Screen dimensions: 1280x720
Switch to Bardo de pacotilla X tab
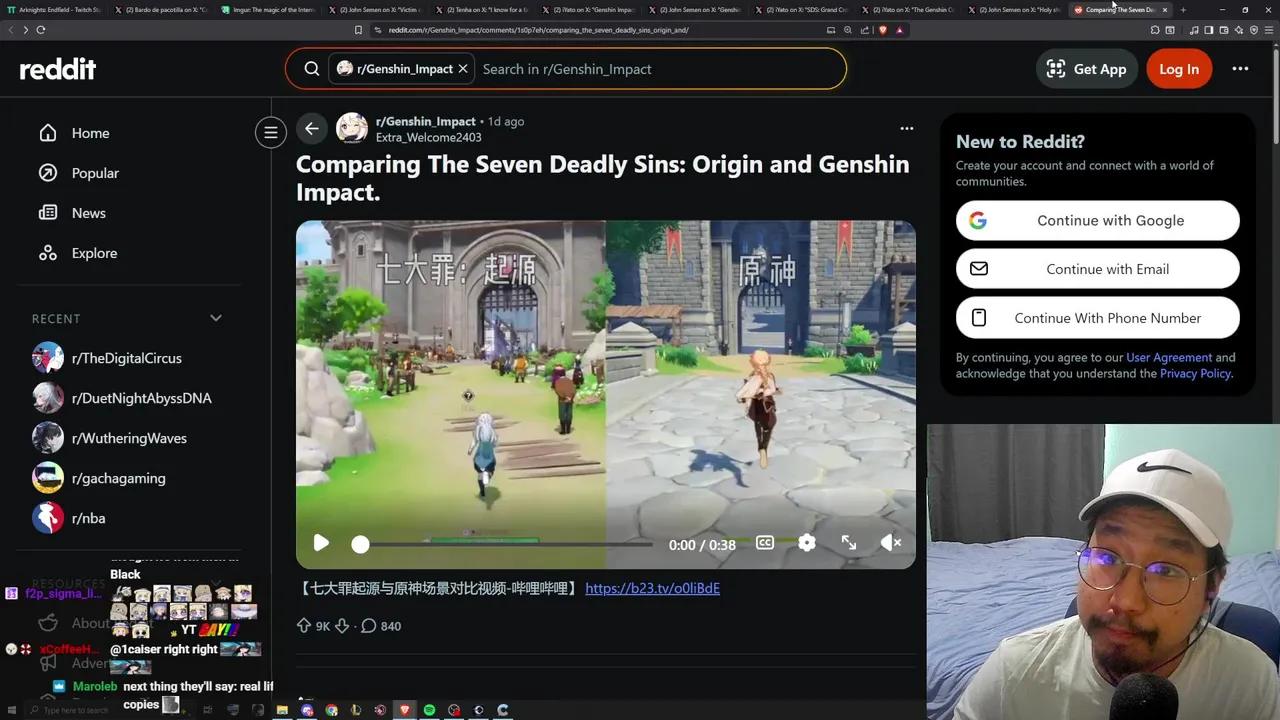point(160,10)
